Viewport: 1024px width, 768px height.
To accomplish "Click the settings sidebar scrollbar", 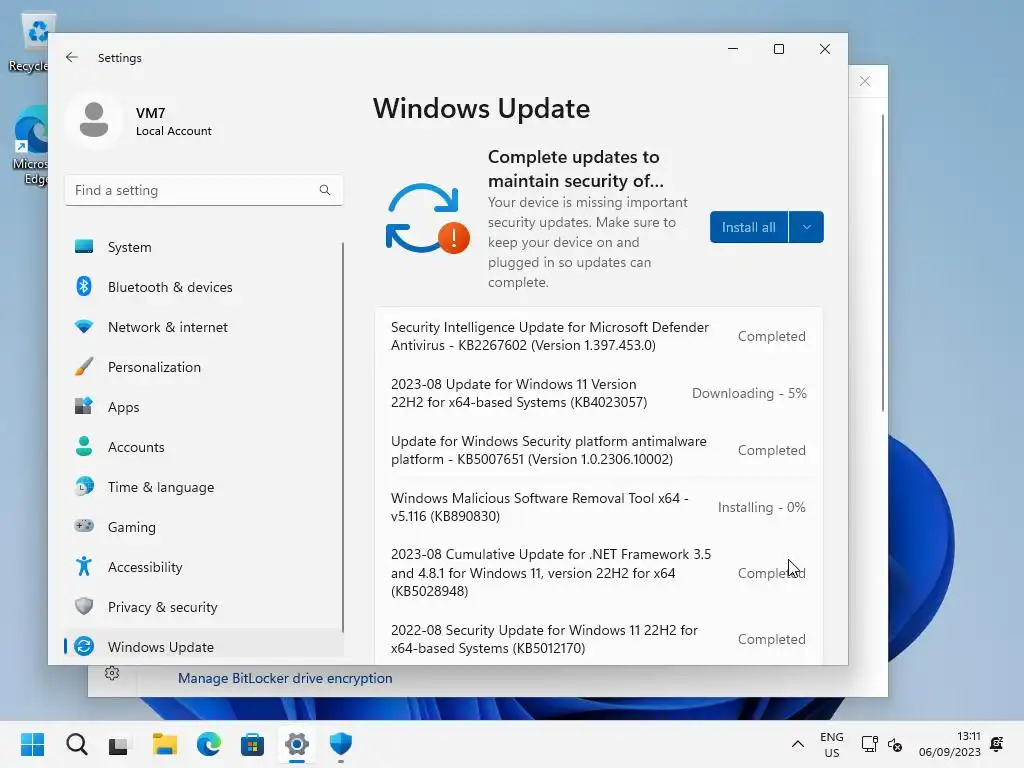I will point(342,438).
